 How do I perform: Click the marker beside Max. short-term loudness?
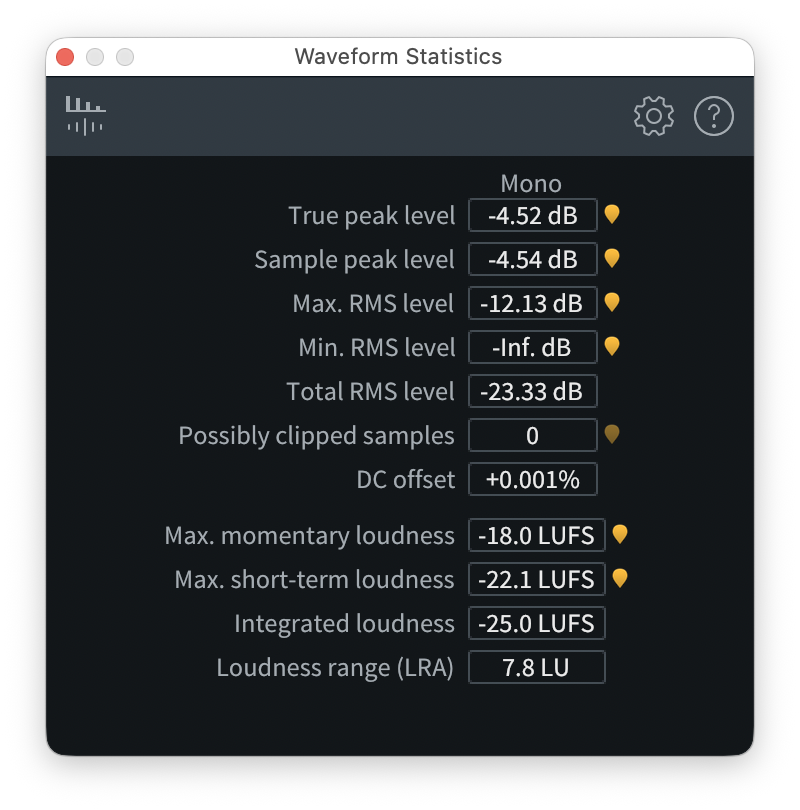point(619,579)
